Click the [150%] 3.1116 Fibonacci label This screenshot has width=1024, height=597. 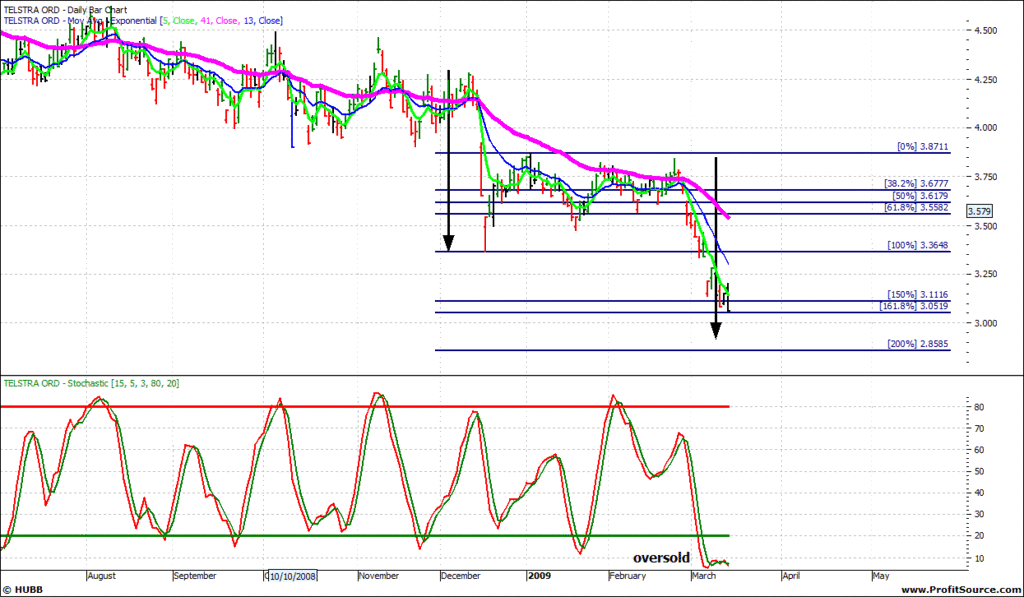coord(918,295)
